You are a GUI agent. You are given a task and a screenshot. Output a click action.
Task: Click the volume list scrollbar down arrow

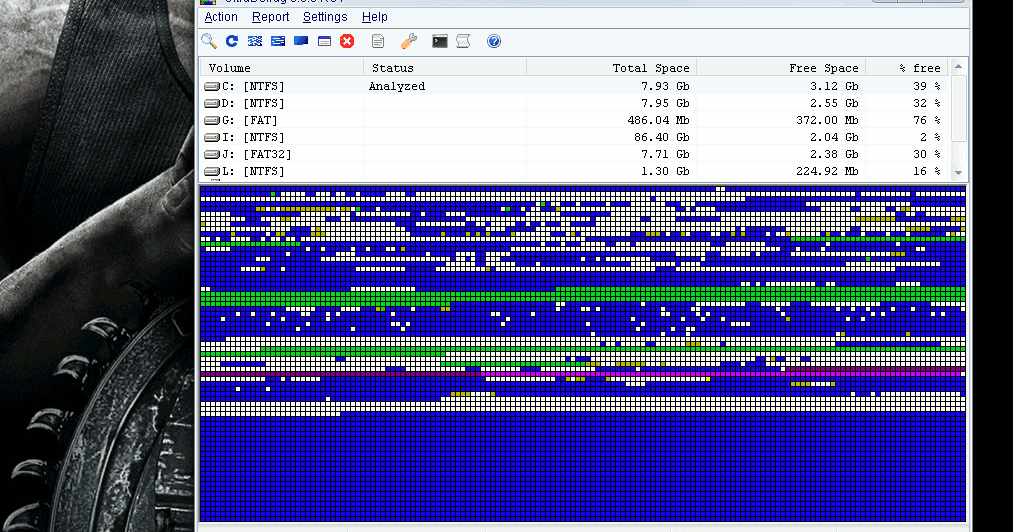[x=959, y=173]
